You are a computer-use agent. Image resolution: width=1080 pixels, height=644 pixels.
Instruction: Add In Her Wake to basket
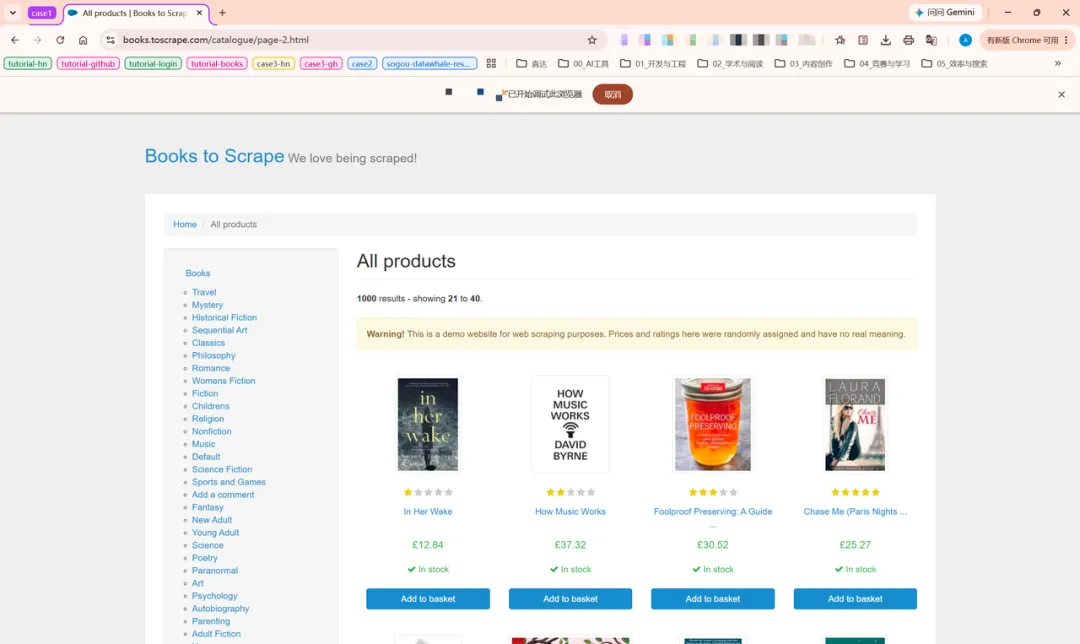click(x=428, y=599)
